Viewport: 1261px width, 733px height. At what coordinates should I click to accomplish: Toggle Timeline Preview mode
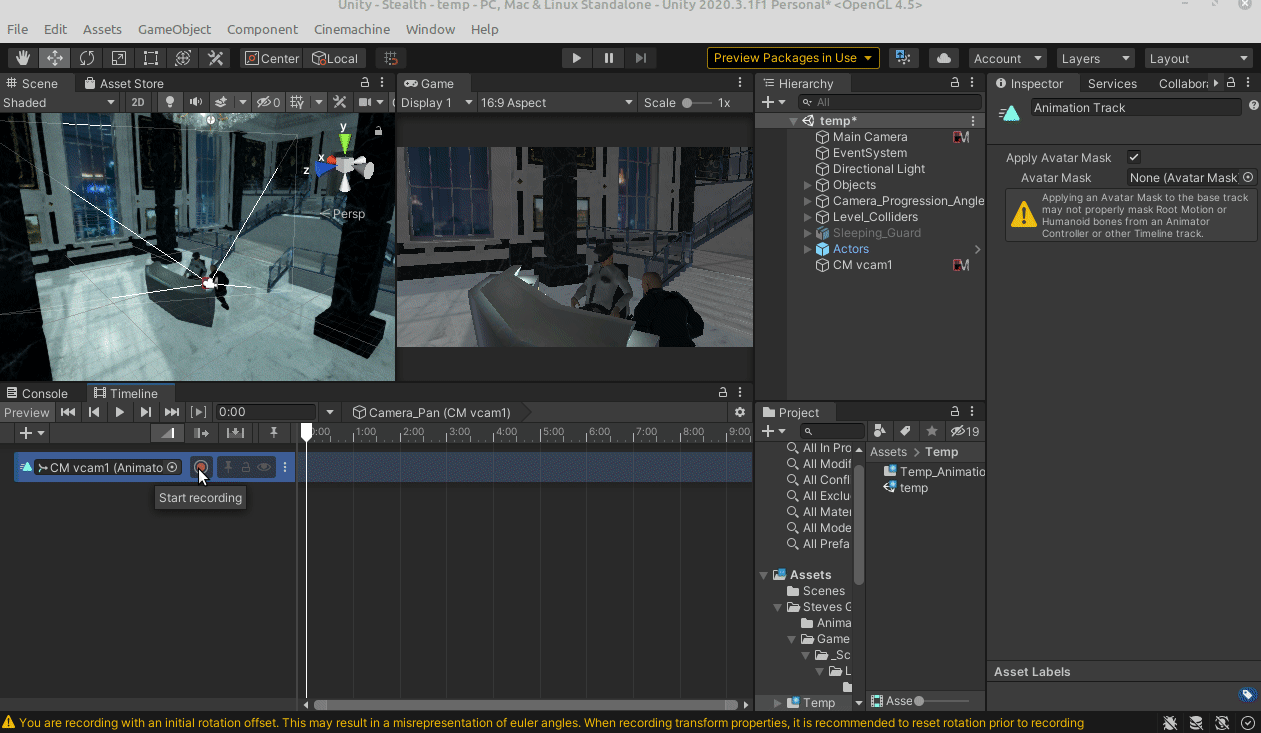pyautogui.click(x=27, y=412)
